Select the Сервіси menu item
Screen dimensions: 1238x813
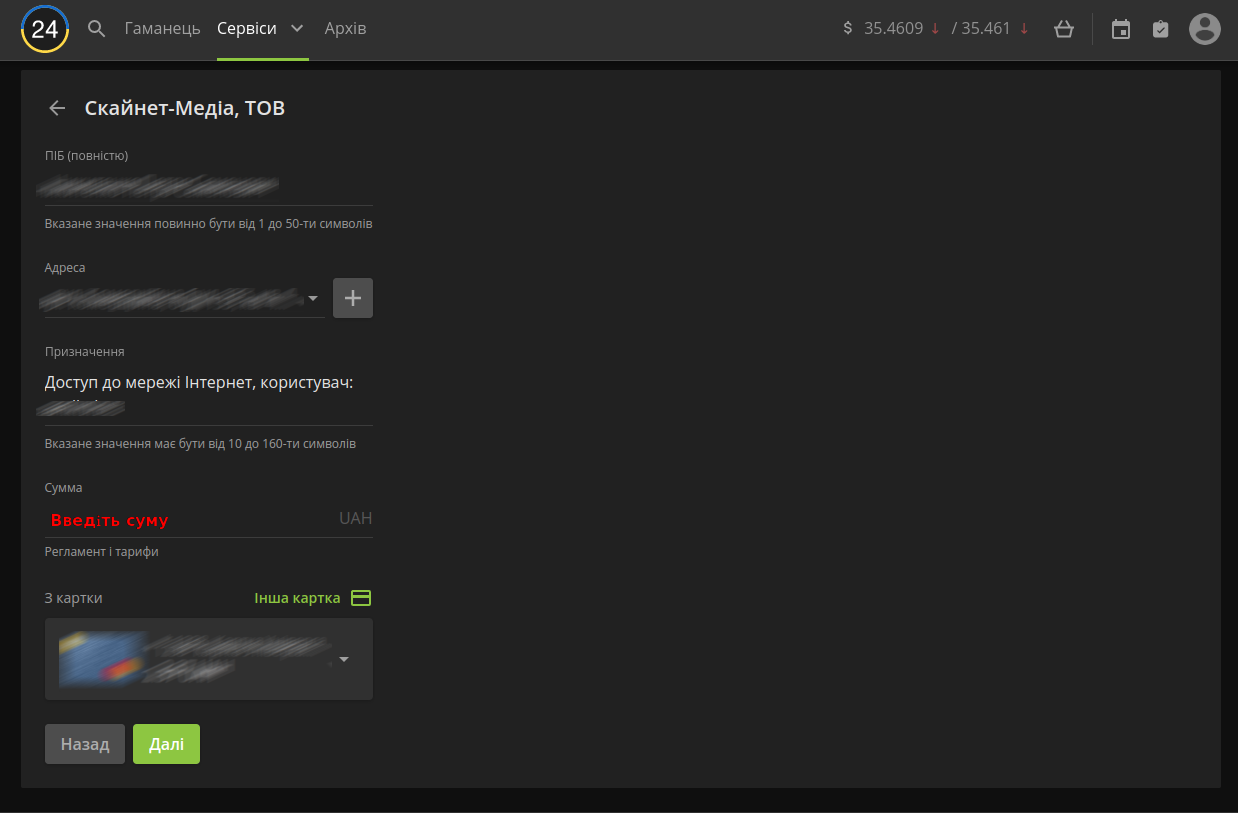(246, 29)
